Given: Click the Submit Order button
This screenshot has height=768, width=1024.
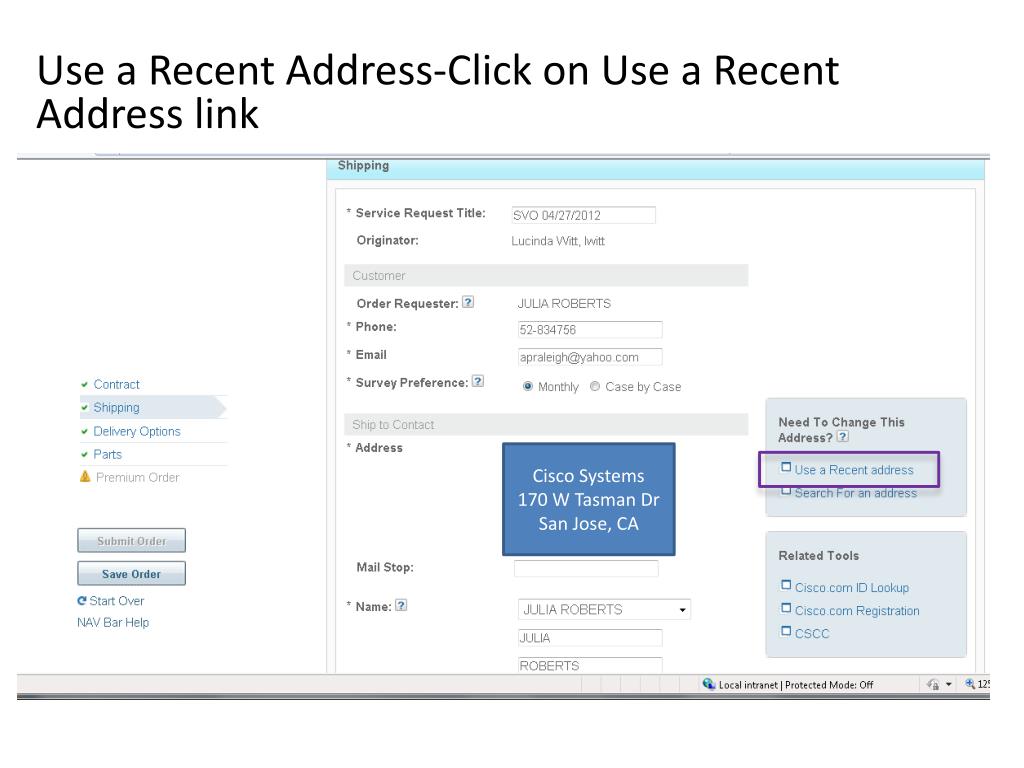Looking at the screenshot, I should pos(131,541).
